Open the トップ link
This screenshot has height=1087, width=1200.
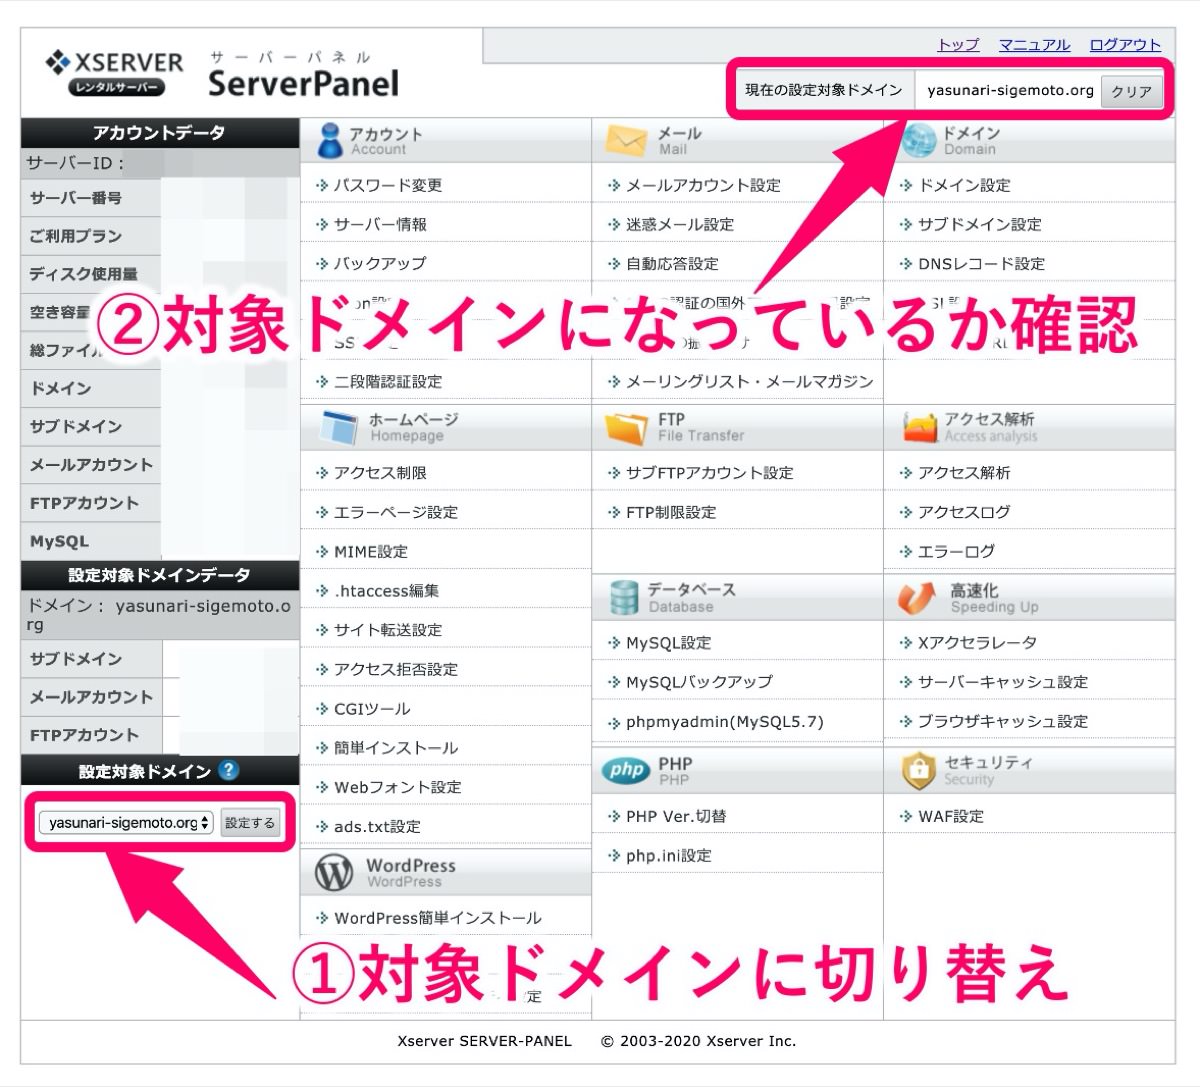coord(958,45)
